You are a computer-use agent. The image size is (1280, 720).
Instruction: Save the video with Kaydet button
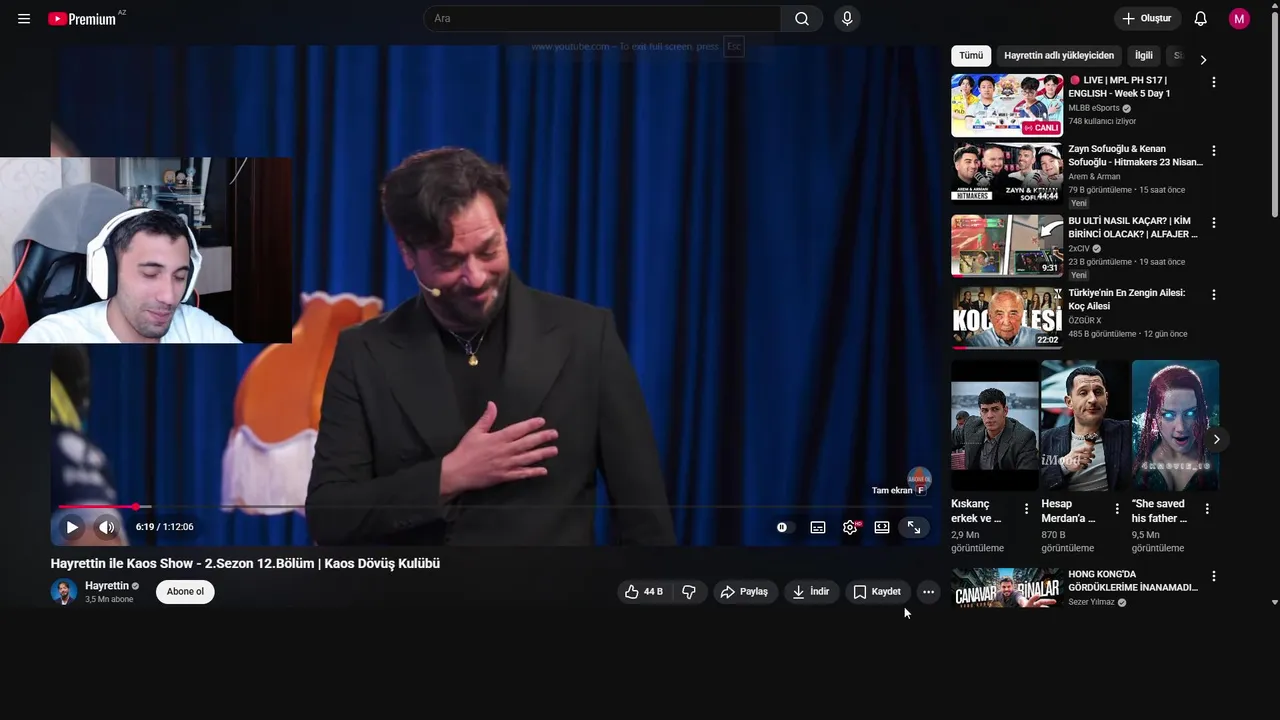[x=877, y=592]
